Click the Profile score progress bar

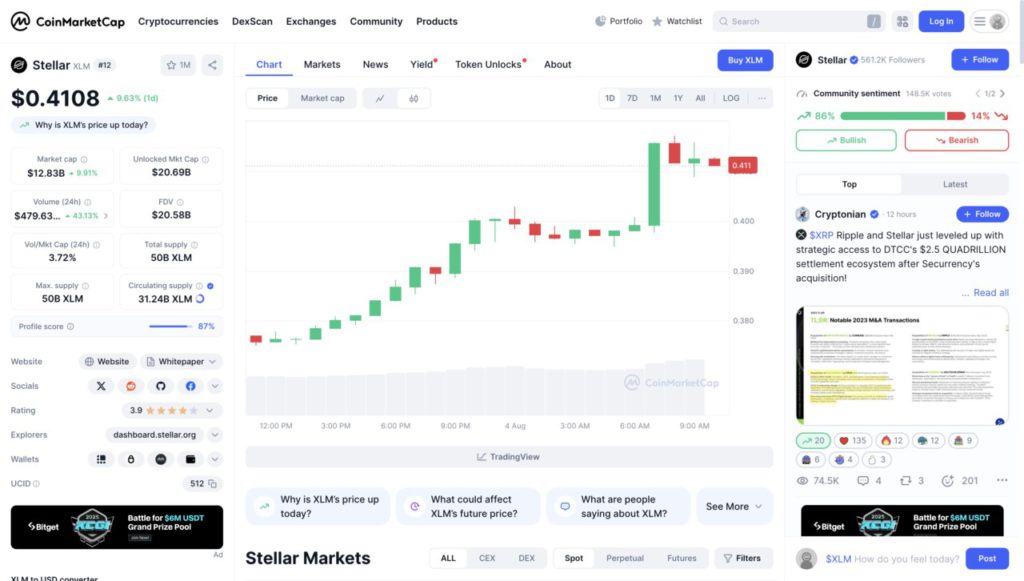tap(170, 326)
